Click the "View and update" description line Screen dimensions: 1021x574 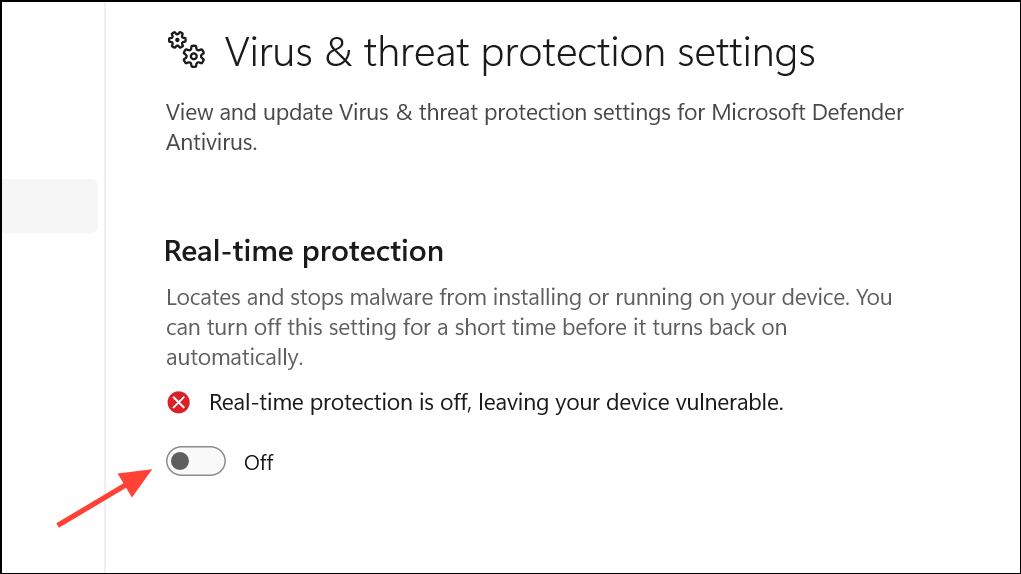click(534, 112)
